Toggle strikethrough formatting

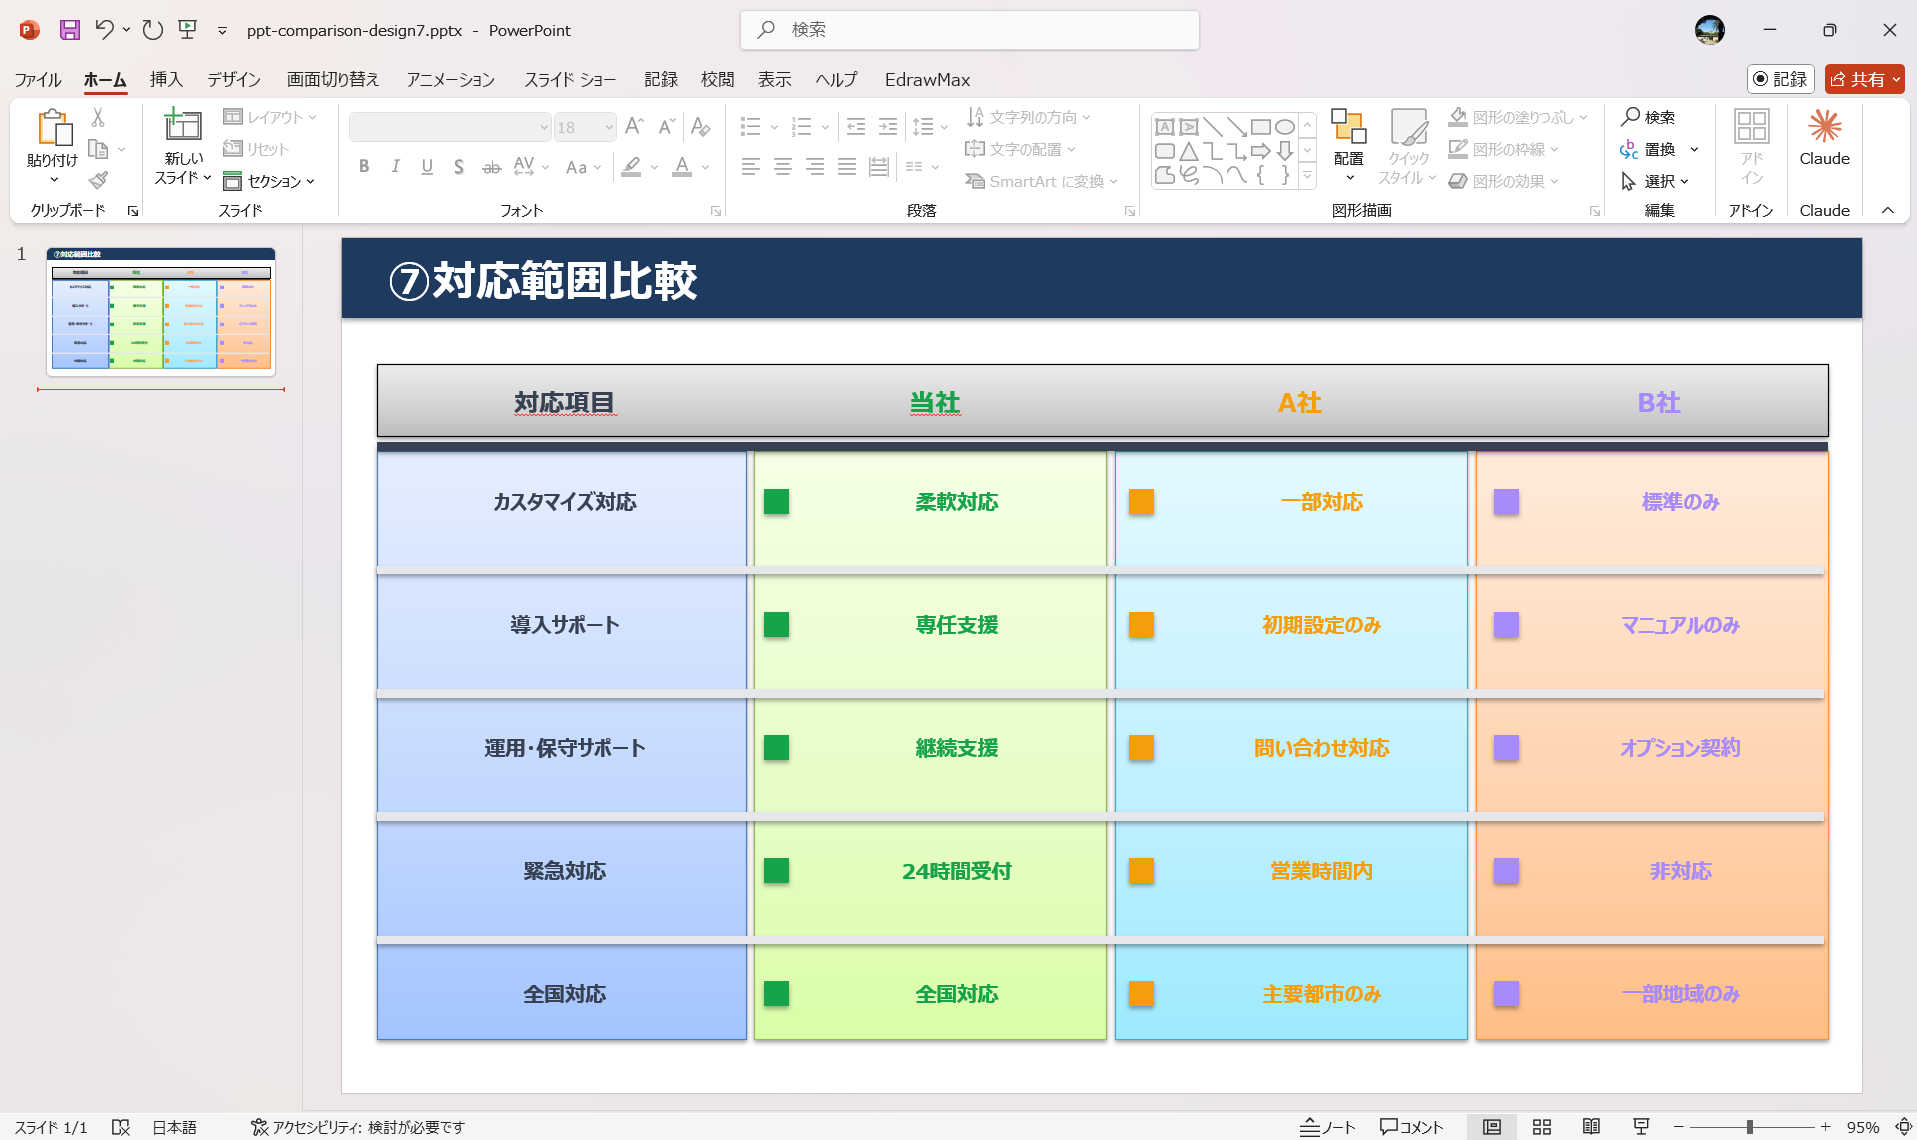(491, 167)
